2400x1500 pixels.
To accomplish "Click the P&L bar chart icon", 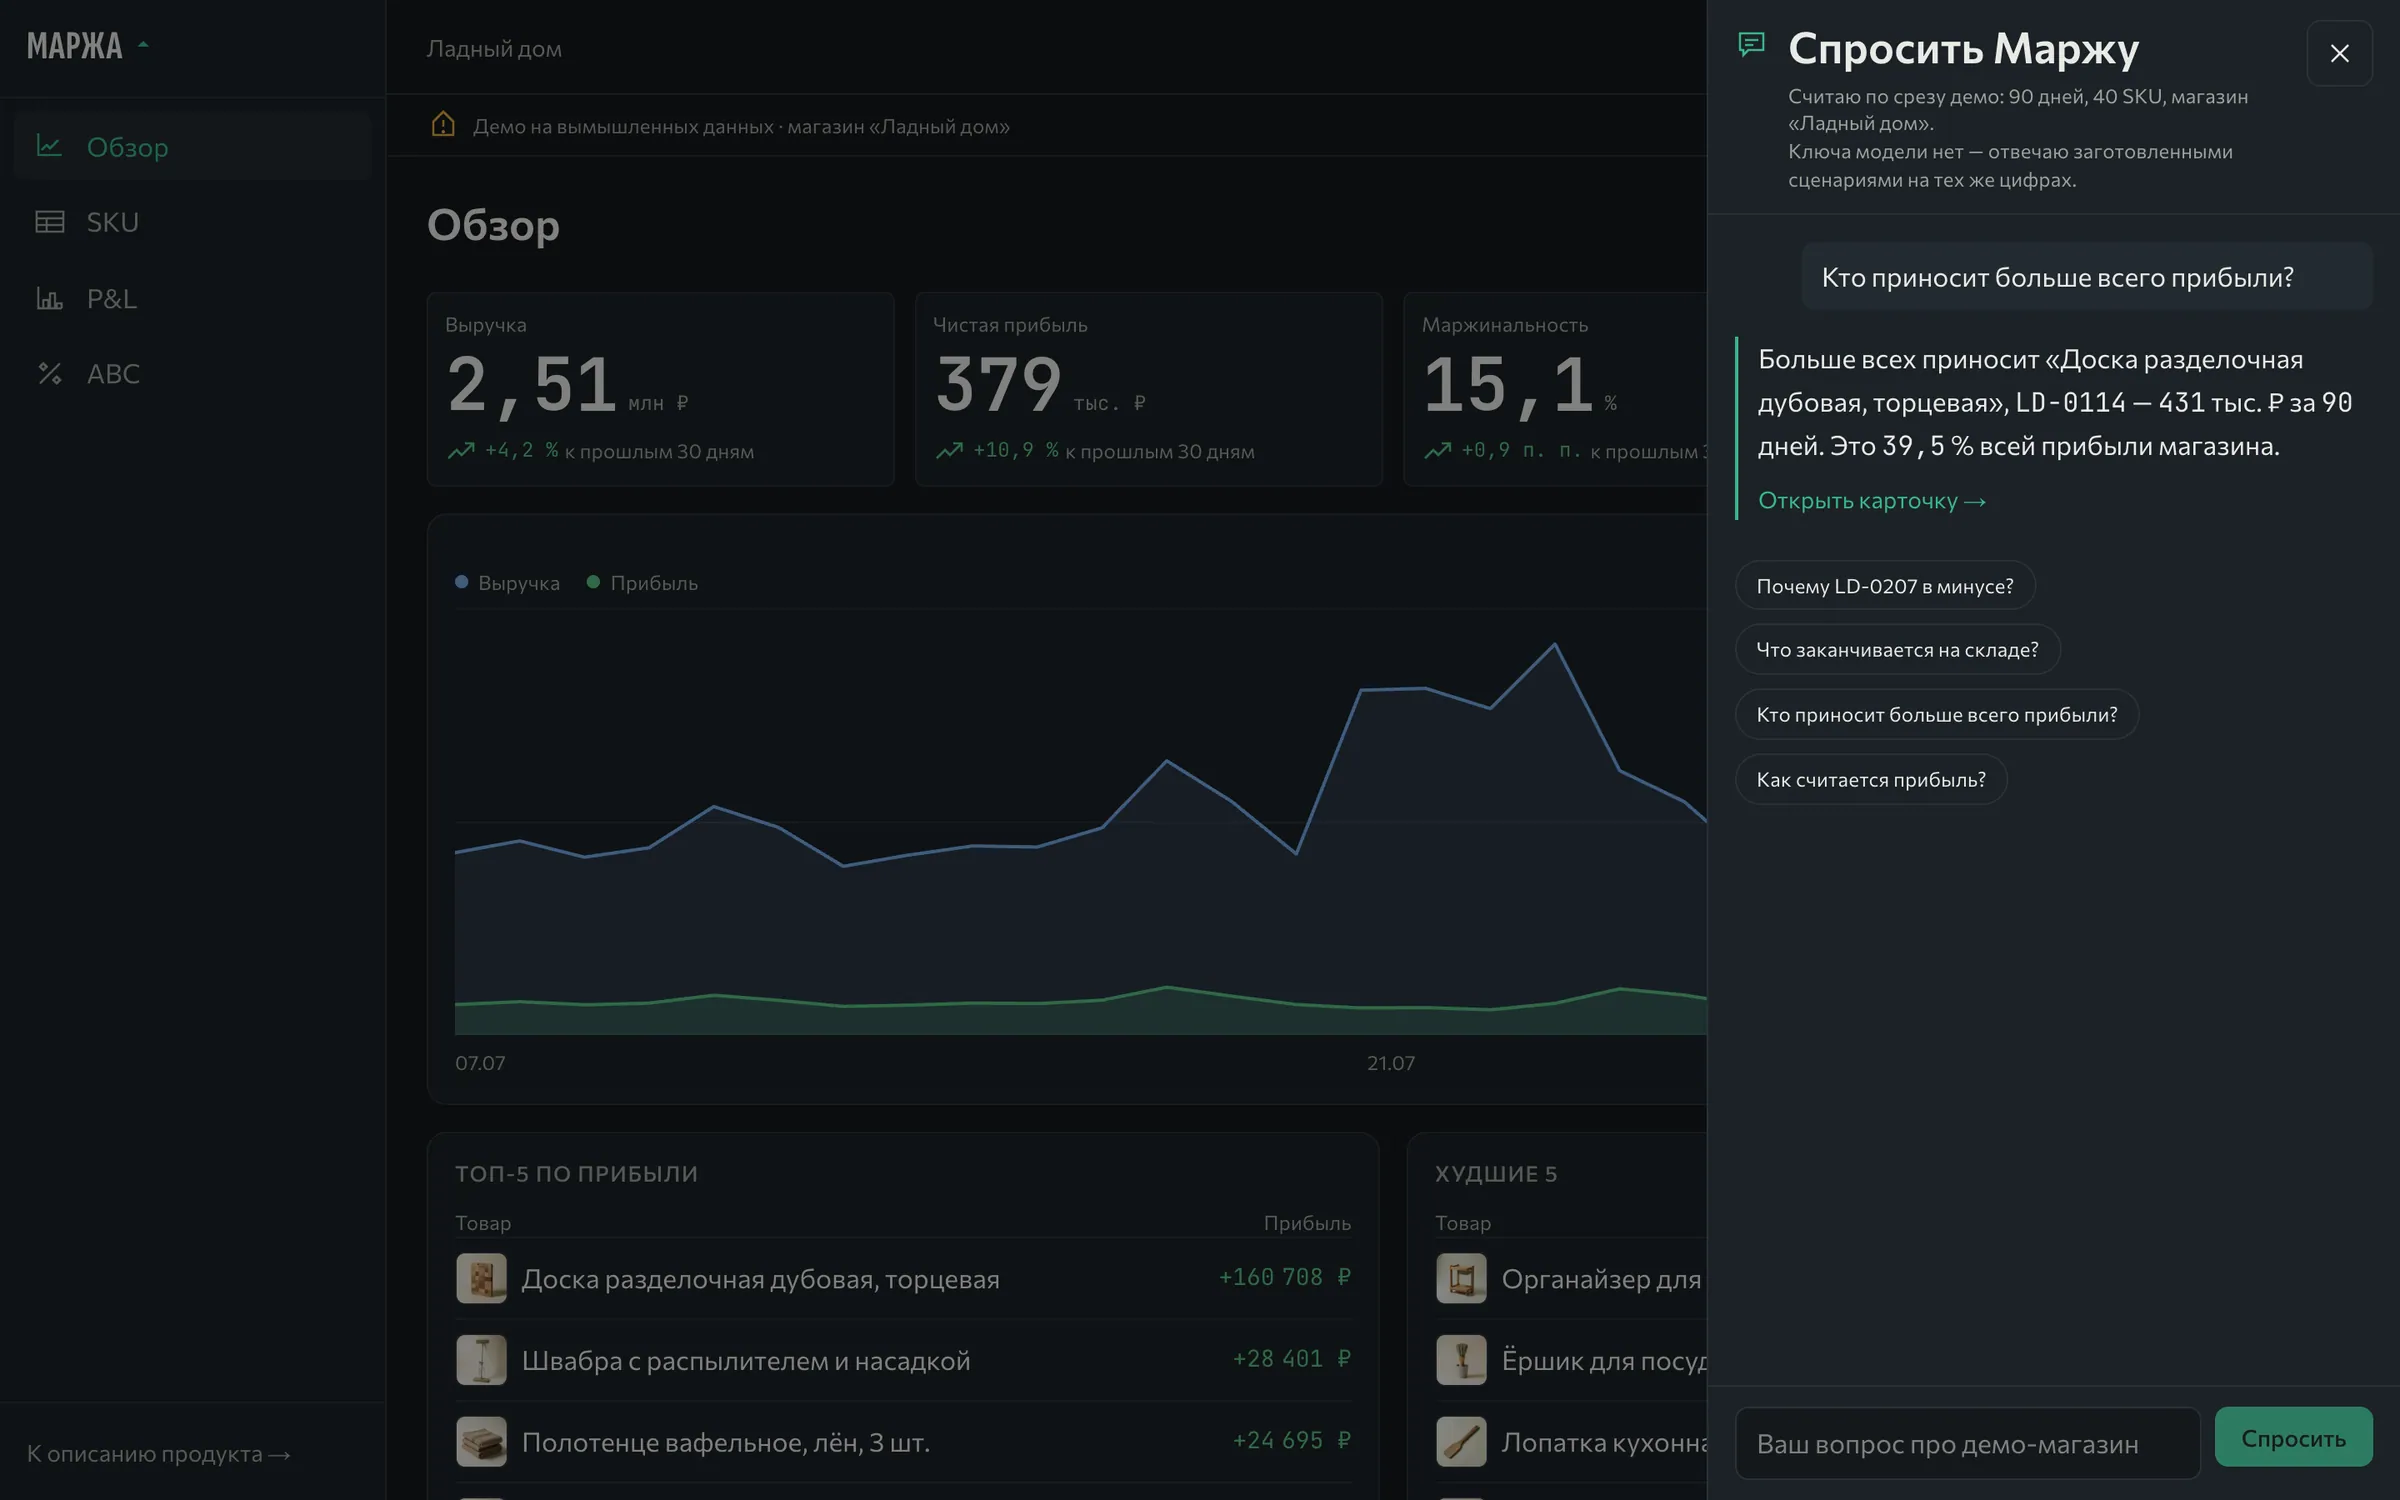I will 49,298.
